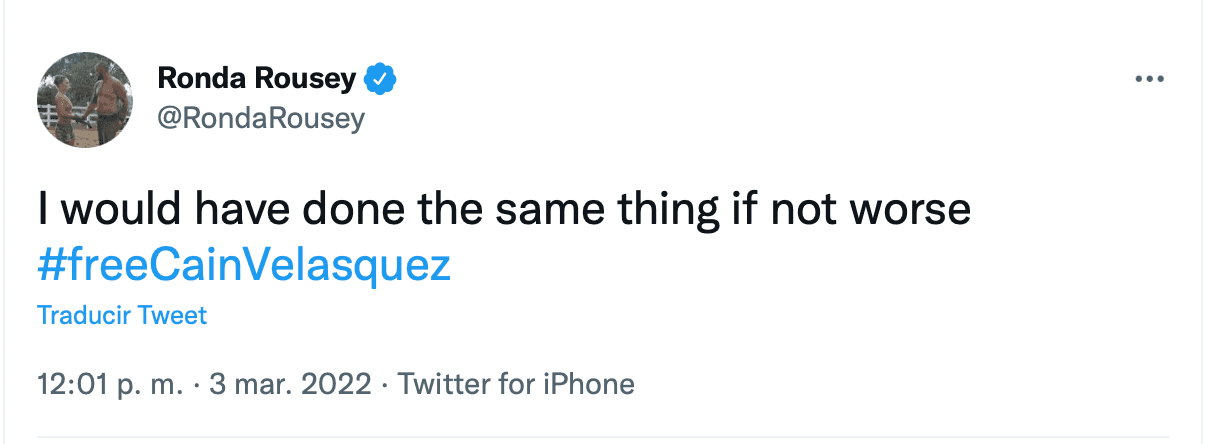Open the #freeCainVelasquez hashtag
1206x444 pixels.
click(x=244, y=264)
